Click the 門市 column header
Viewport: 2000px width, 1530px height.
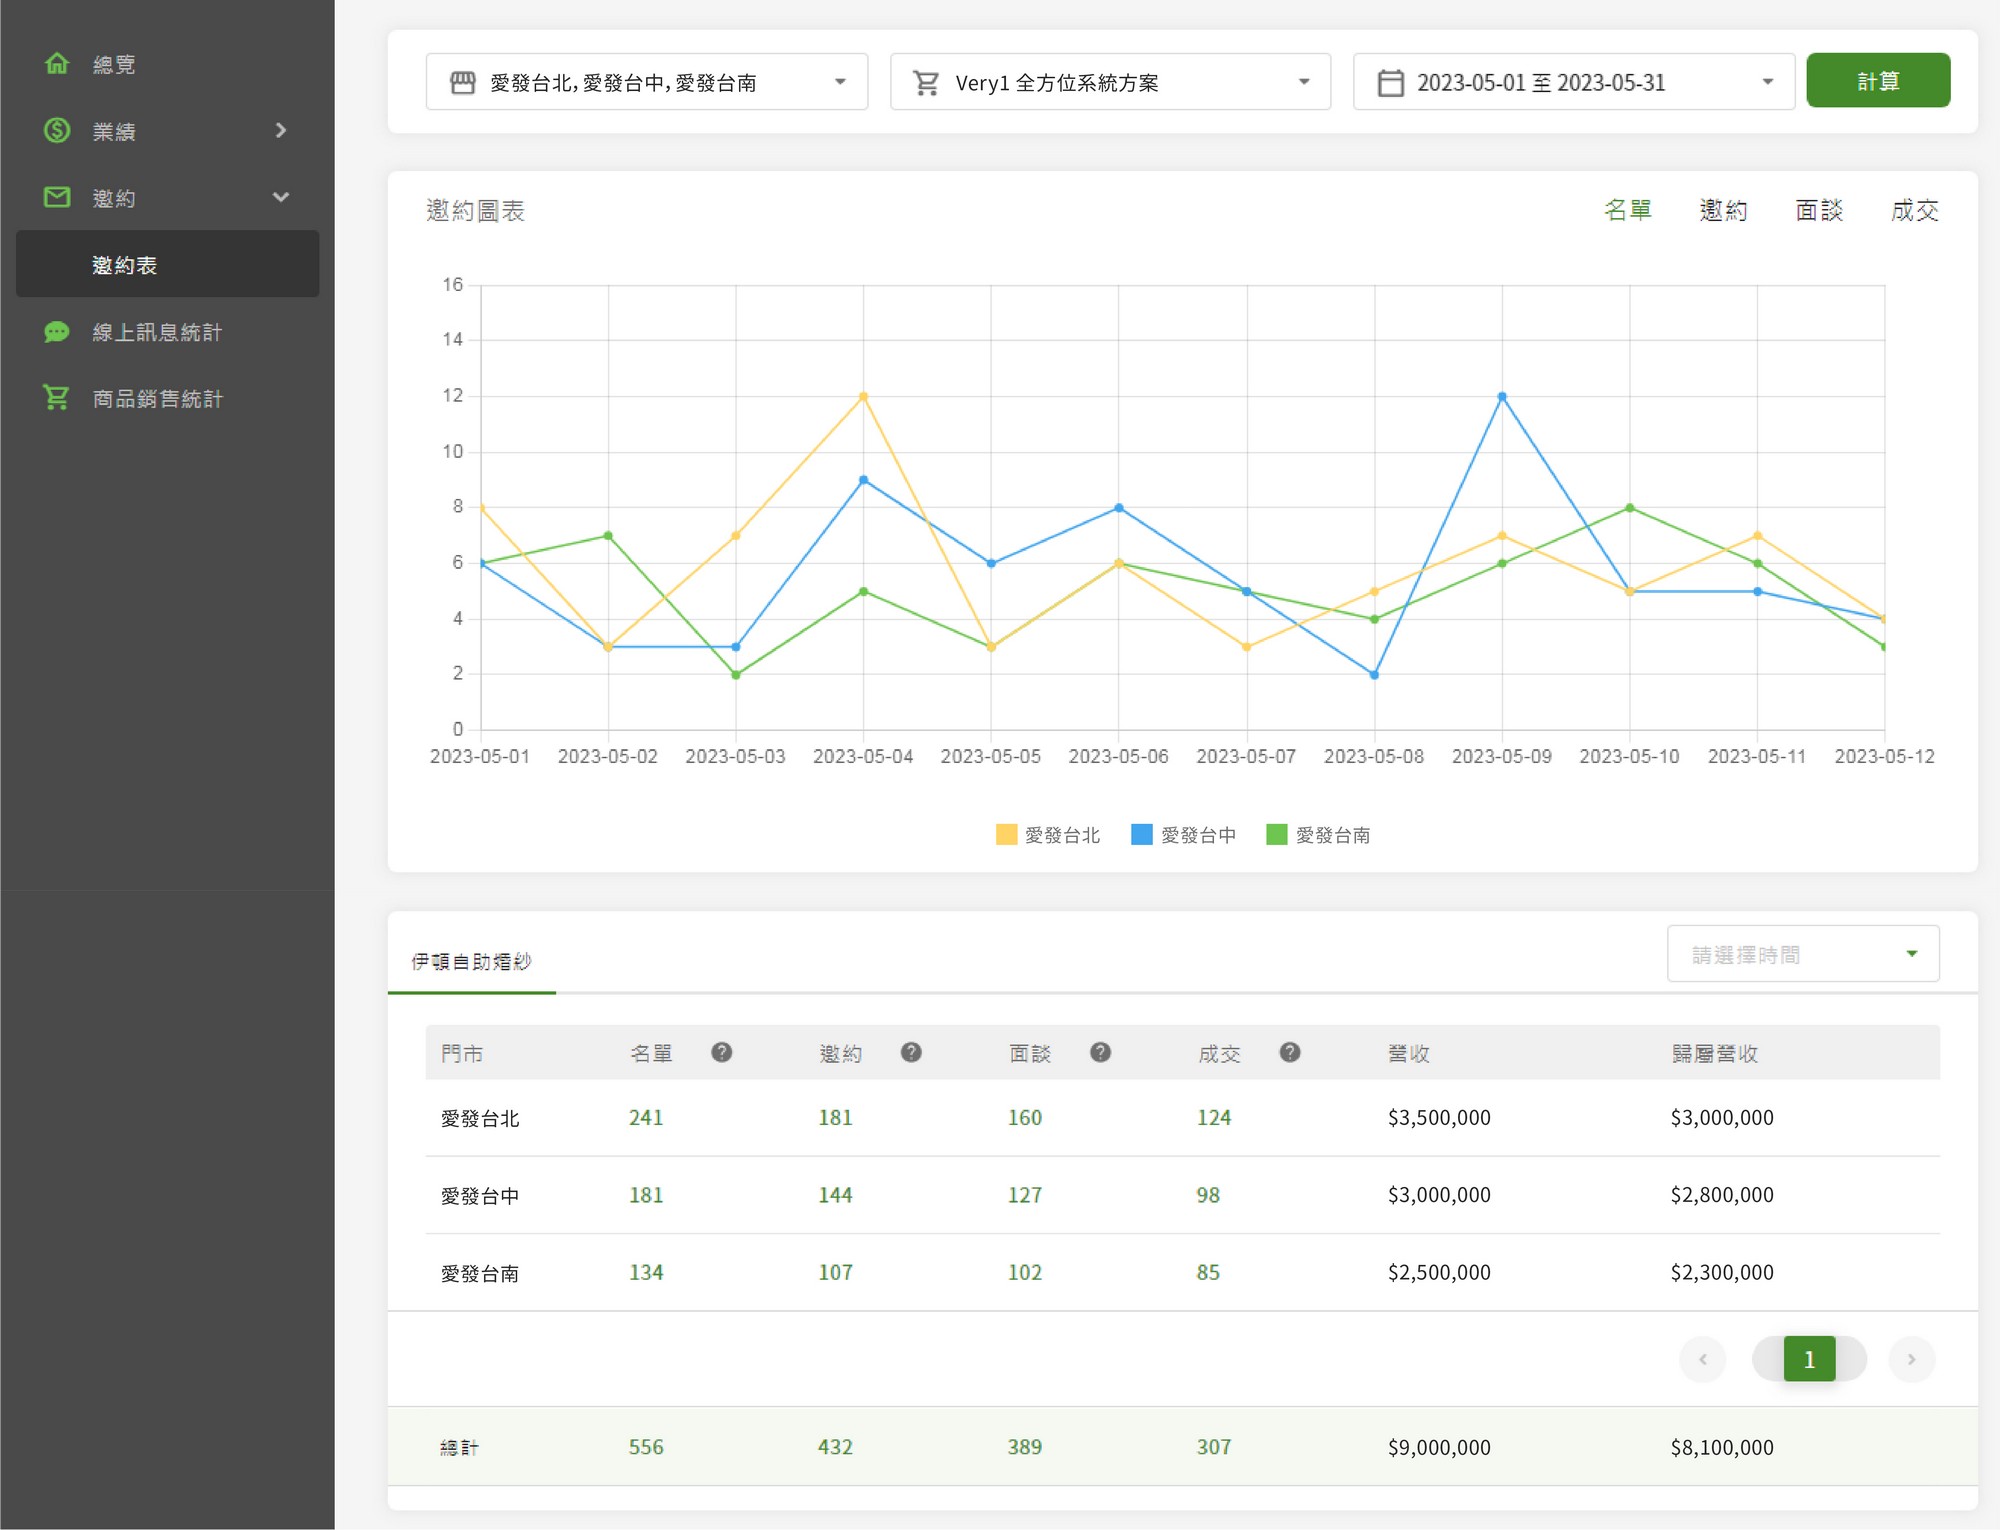click(462, 1053)
